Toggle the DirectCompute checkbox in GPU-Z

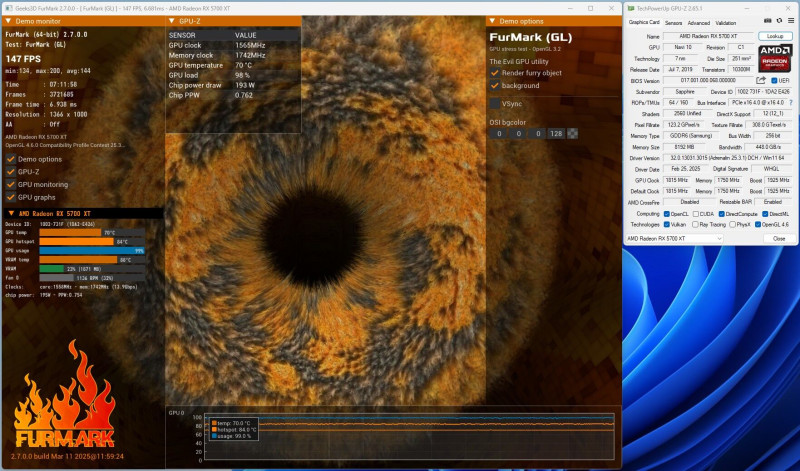click(x=721, y=214)
